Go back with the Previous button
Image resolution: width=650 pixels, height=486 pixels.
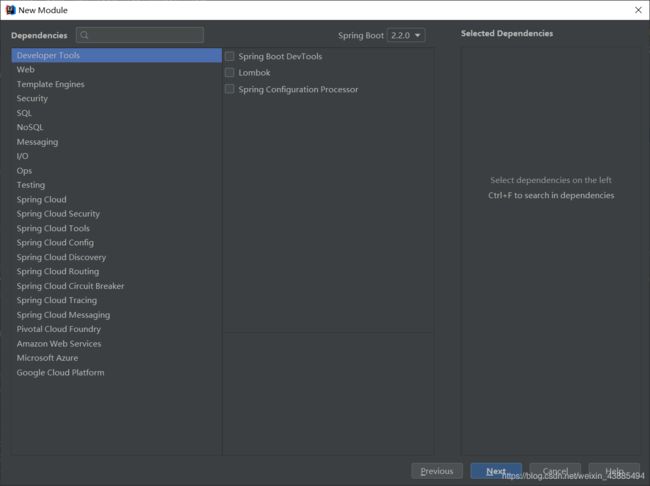point(437,471)
